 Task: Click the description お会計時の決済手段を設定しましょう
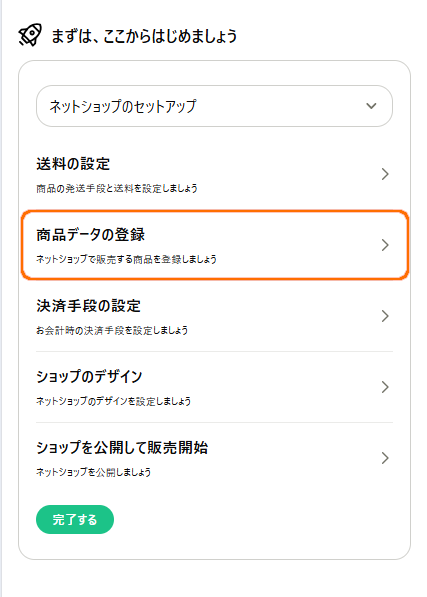[x=112, y=330]
